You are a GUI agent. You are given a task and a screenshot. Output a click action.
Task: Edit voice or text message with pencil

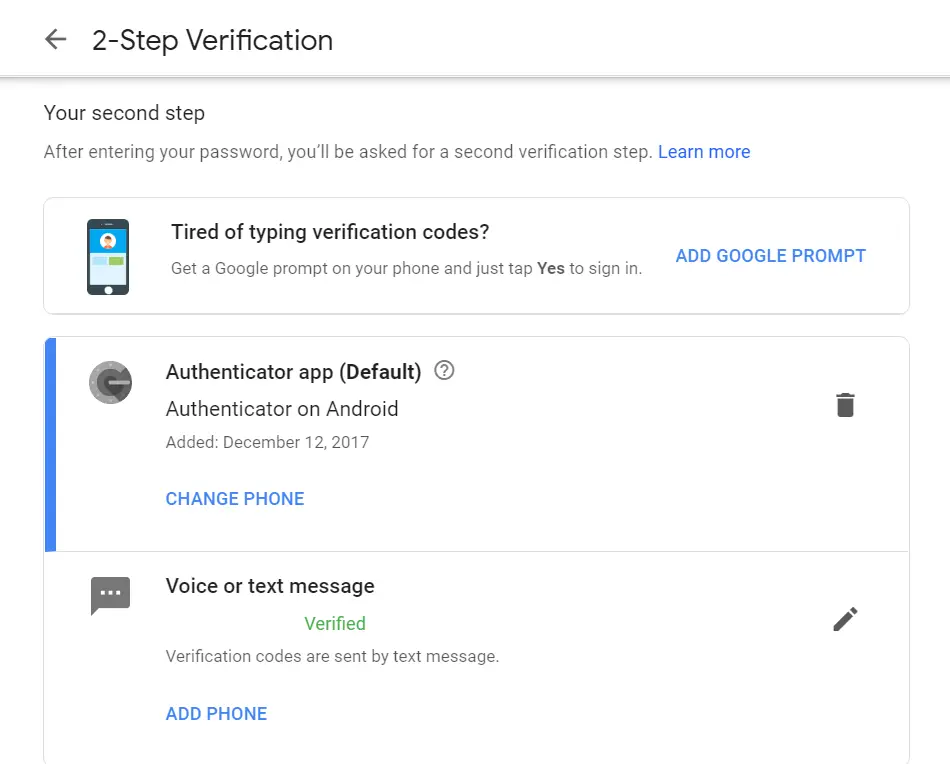845,619
